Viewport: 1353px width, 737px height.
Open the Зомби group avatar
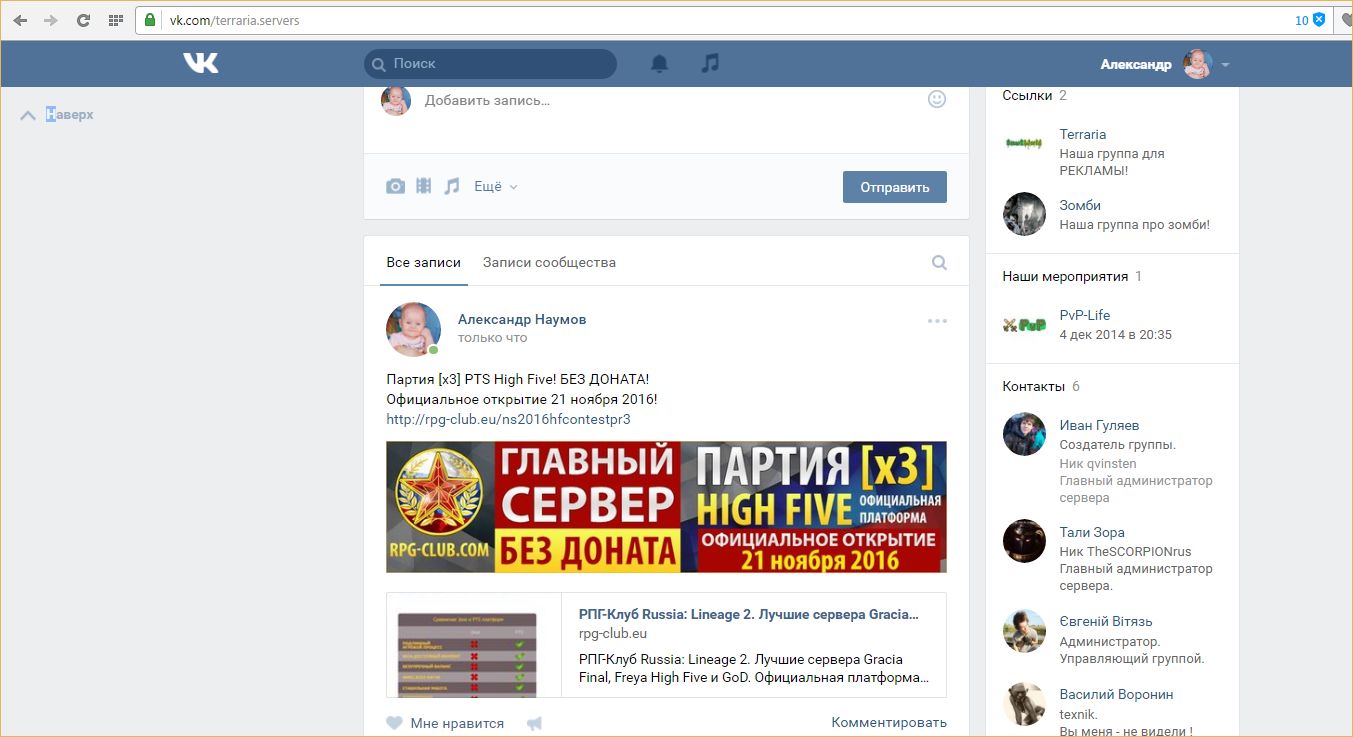1024,214
